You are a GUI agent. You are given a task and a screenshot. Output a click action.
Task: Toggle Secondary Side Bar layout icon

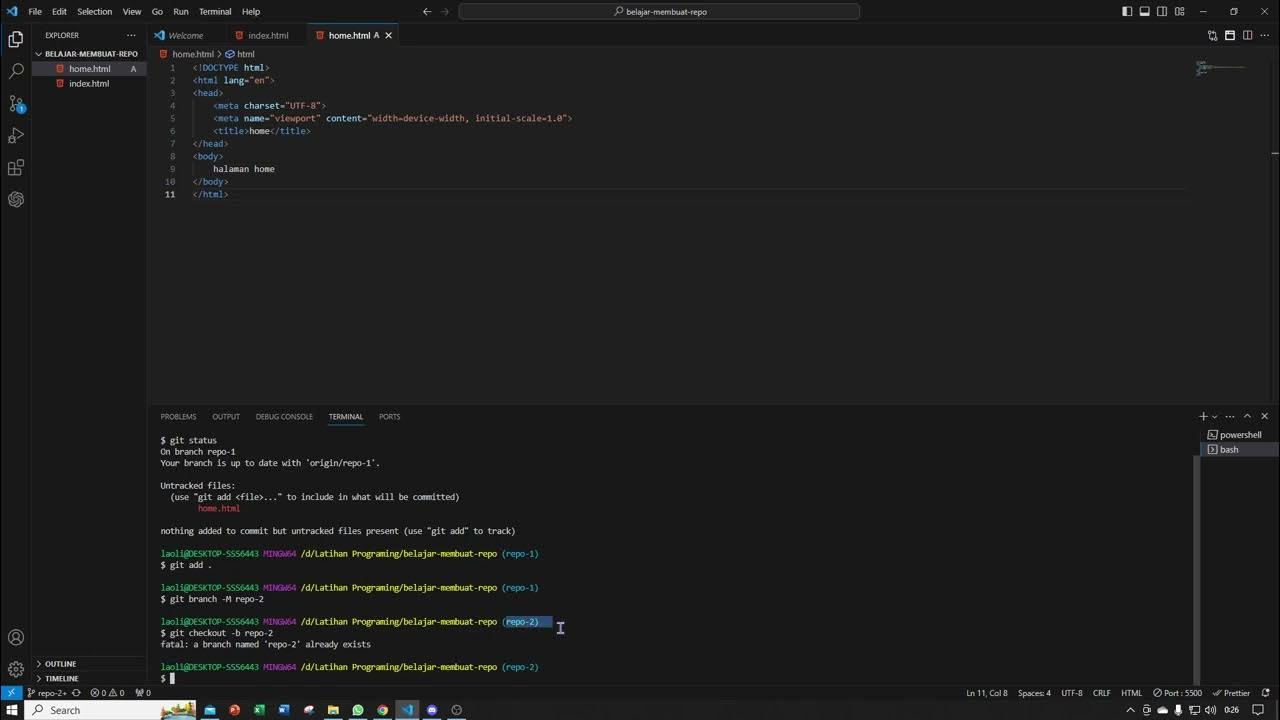tap(1162, 12)
